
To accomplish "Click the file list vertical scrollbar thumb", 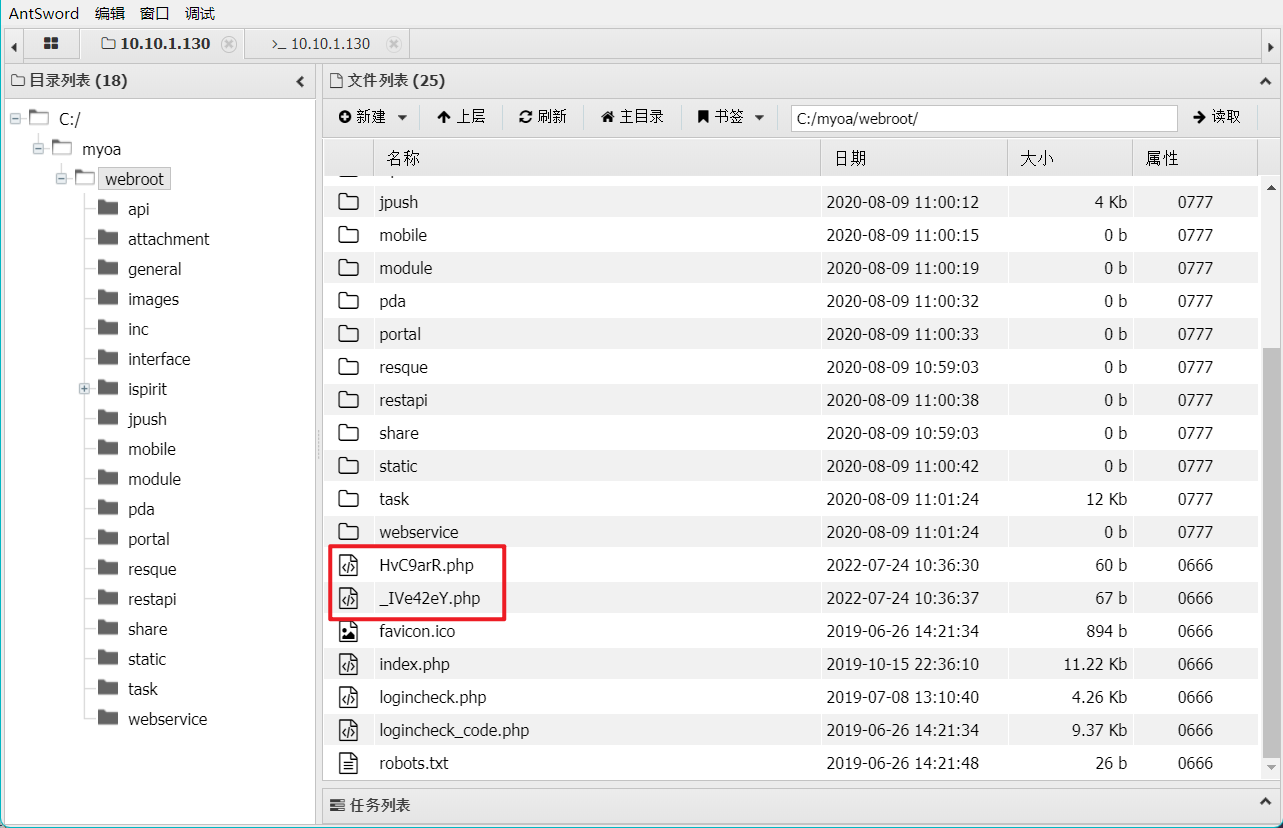I will (1270, 551).
